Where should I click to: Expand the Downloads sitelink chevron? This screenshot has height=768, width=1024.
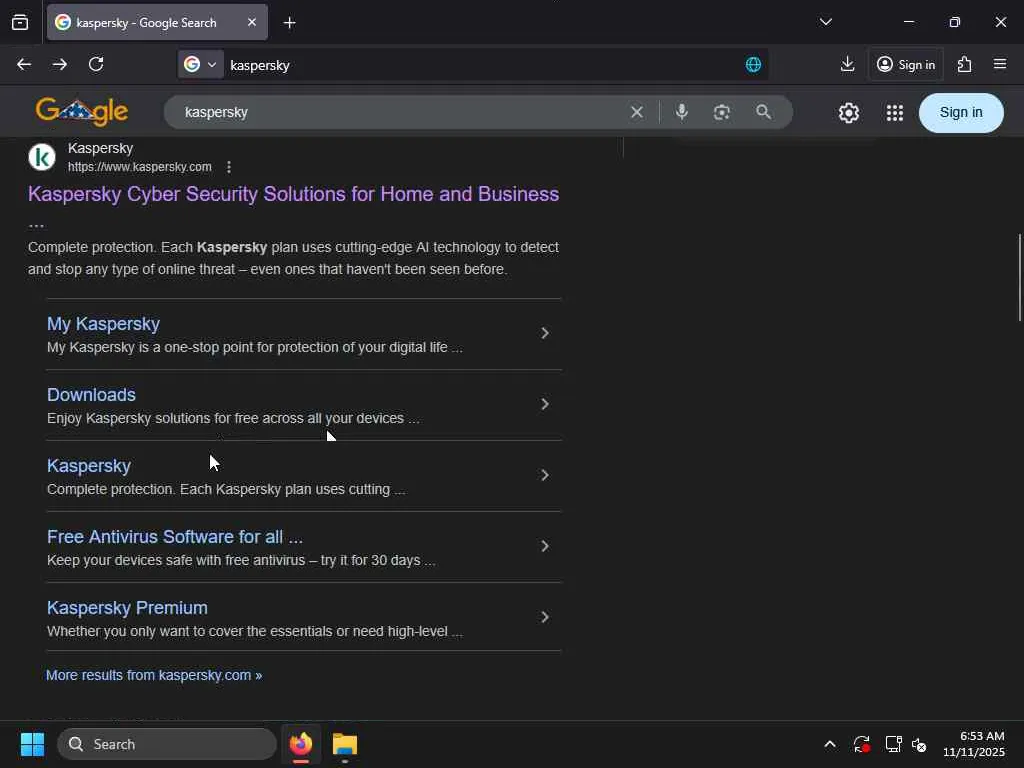(x=545, y=404)
